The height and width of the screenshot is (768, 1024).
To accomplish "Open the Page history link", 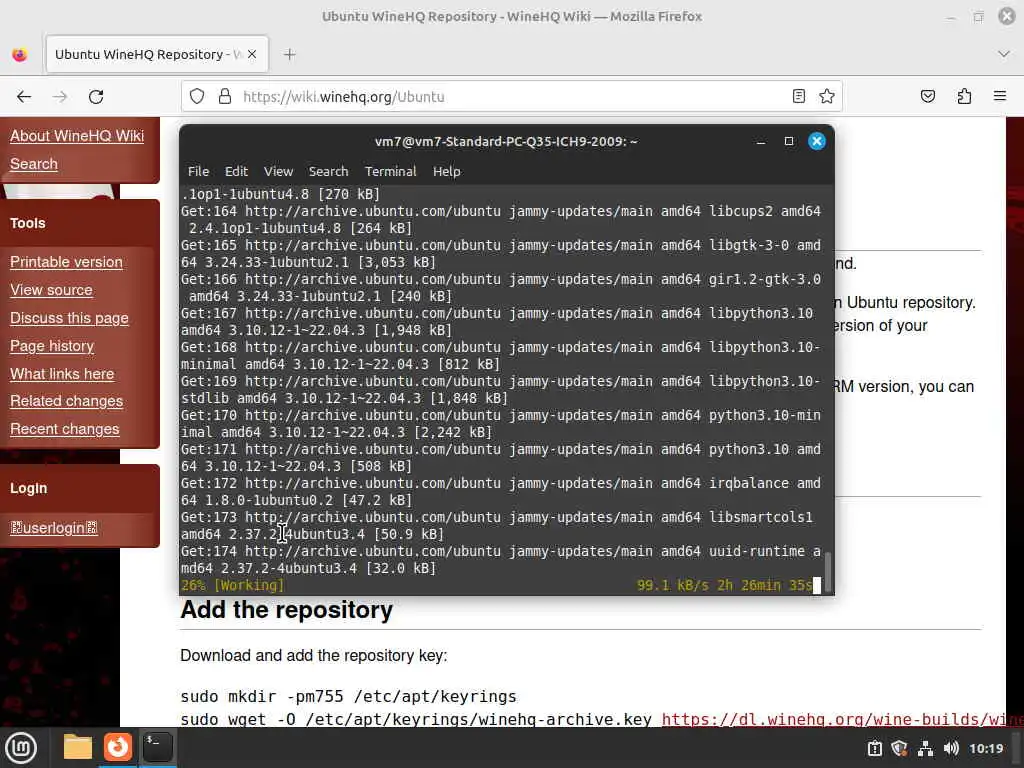I will (52, 346).
